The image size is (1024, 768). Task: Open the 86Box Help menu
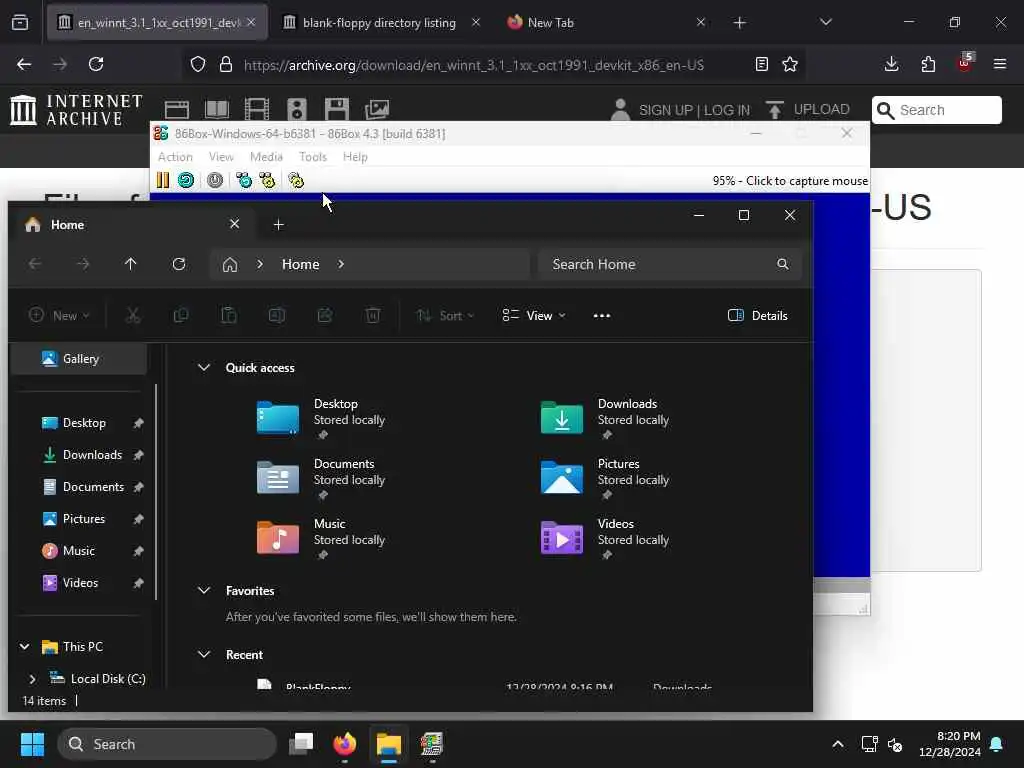click(355, 157)
